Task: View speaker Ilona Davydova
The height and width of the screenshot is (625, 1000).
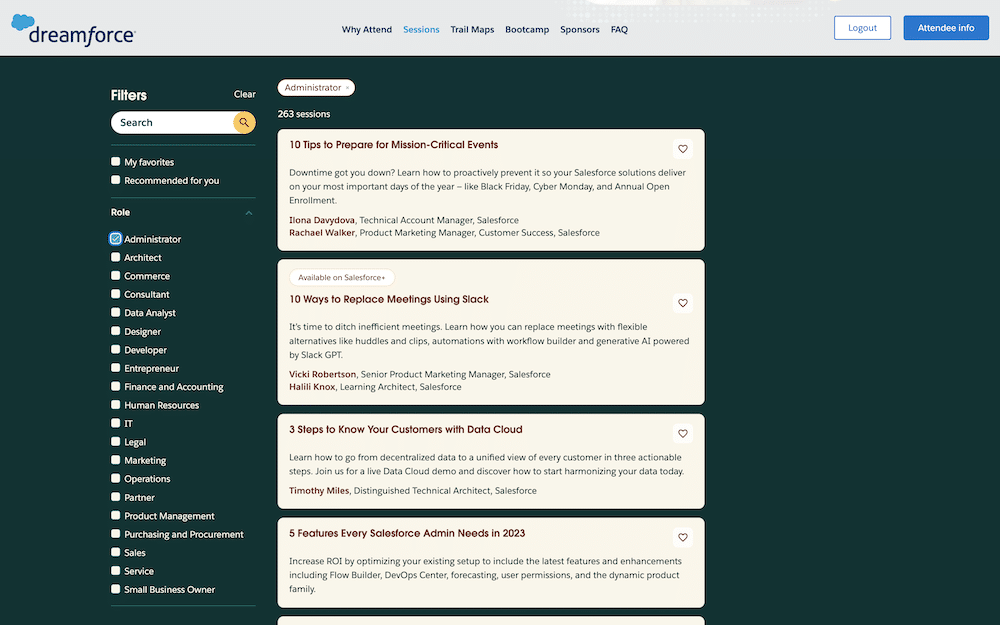Action: click(x=321, y=220)
